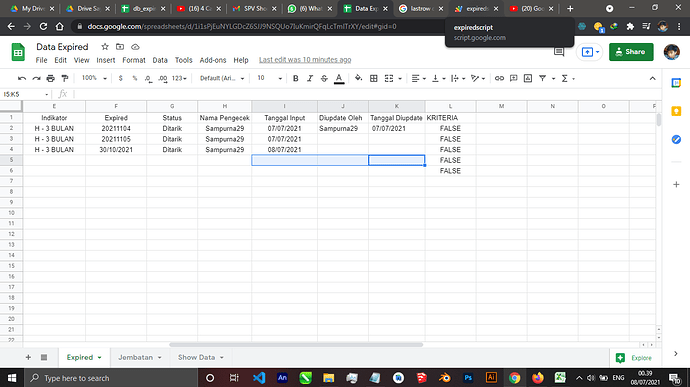Image resolution: width=690 pixels, height=387 pixels.
Task: Open Google Keep from side panel
Action: (x=676, y=111)
